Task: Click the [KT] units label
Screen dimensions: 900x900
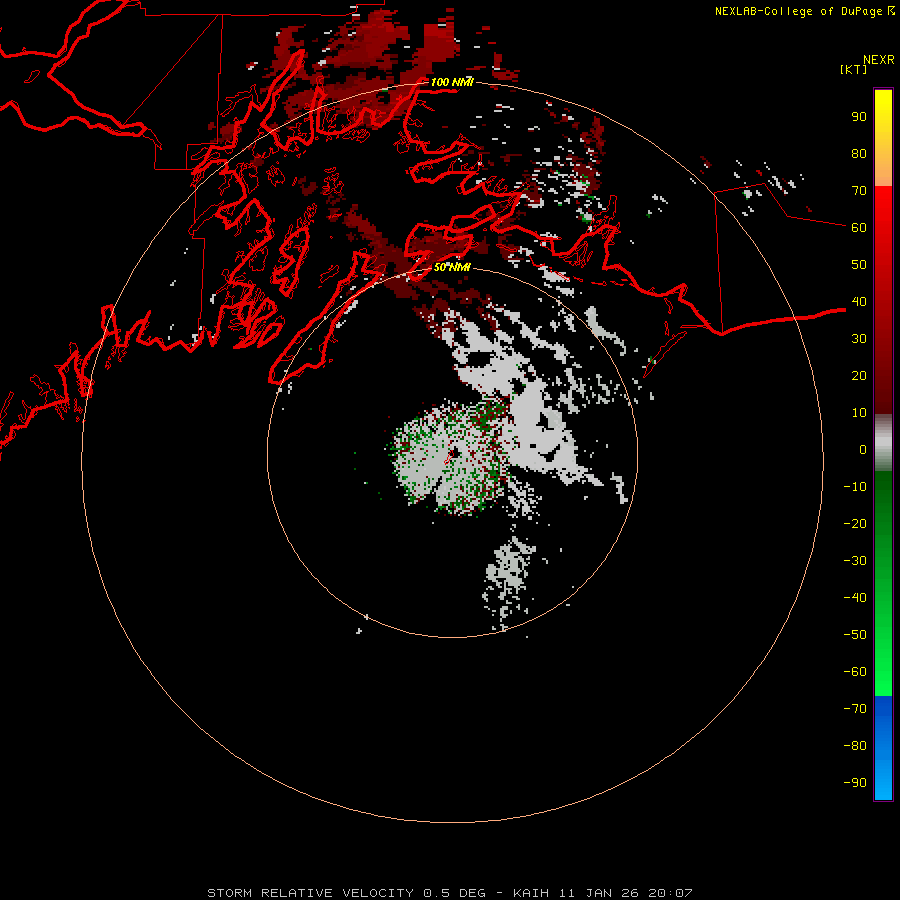Action: tap(854, 69)
